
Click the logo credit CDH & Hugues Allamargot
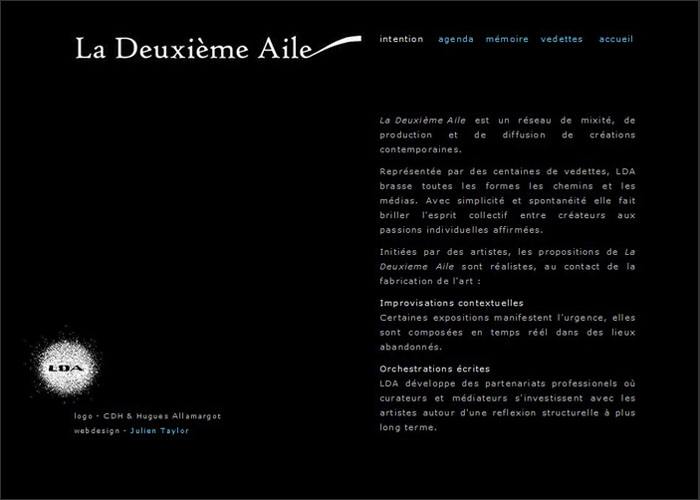click(147, 416)
